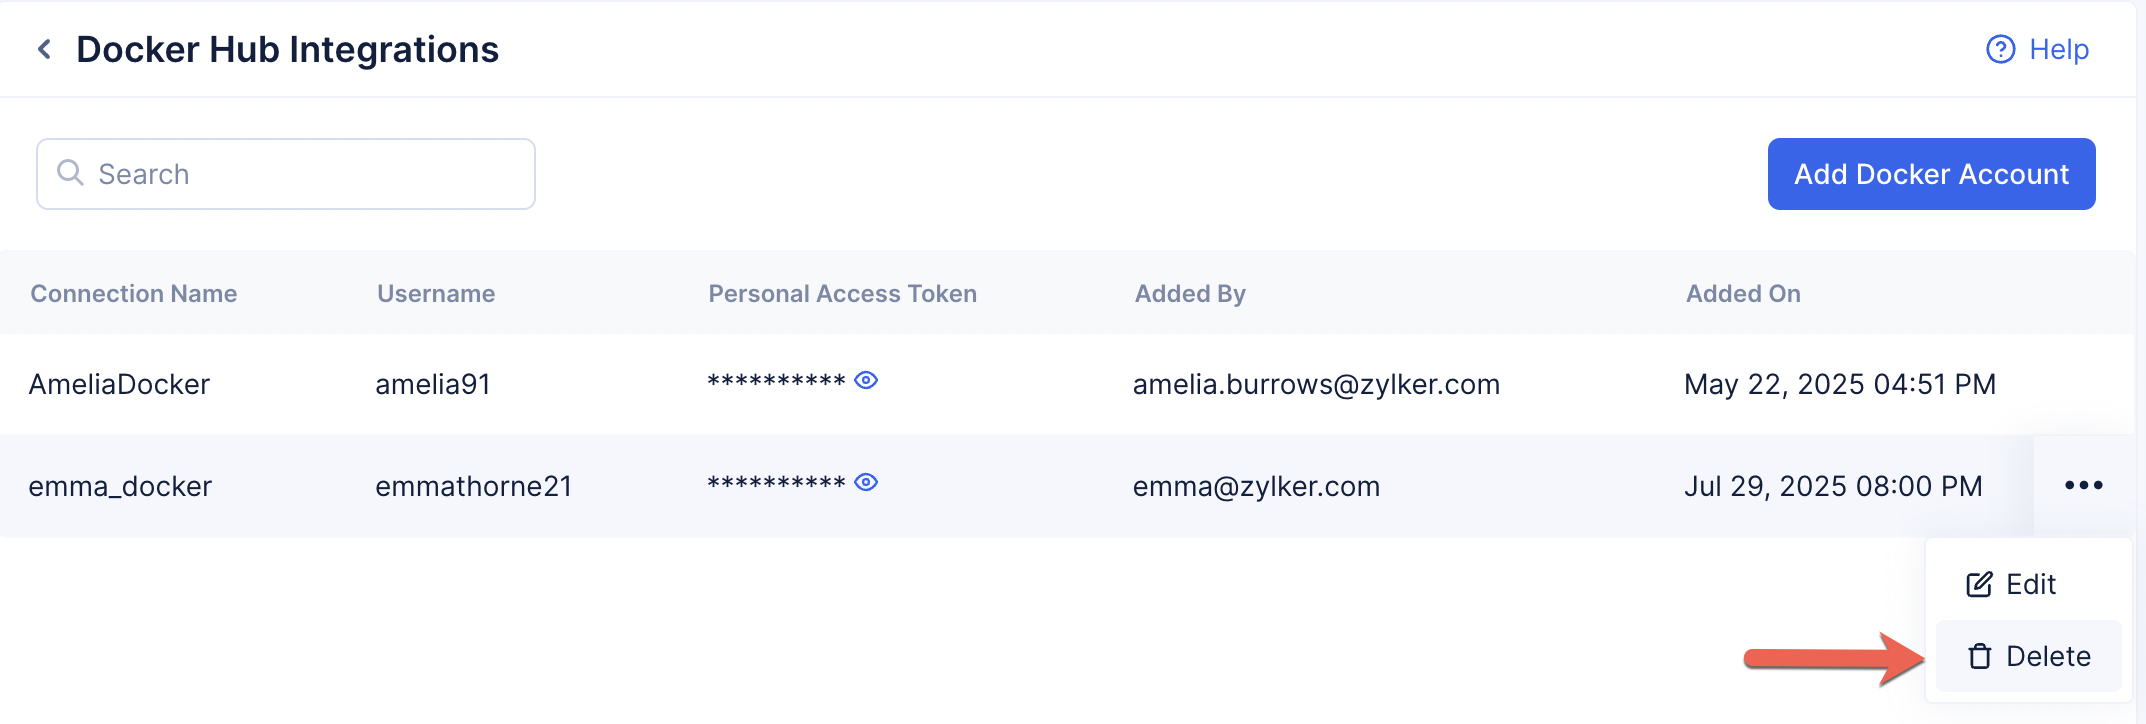This screenshot has height=724, width=2146.
Task: Select the AmeliaDocker connection row name
Action: (x=119, y=385)
